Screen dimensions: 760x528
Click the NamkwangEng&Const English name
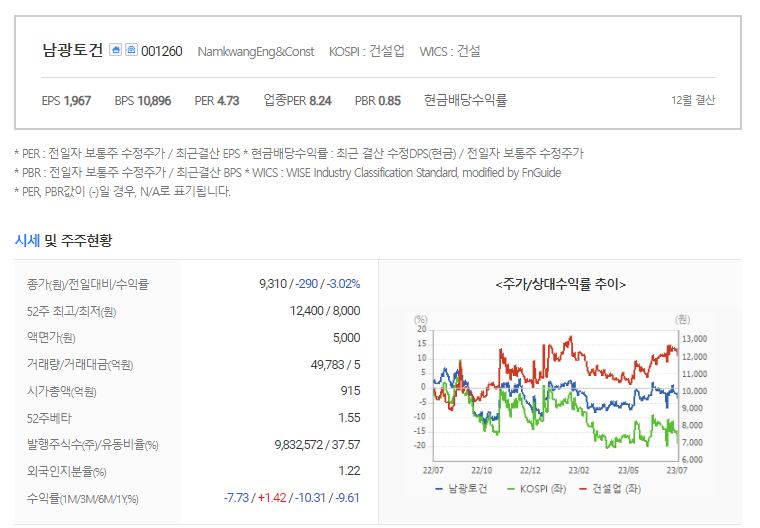pyautogui.click(x=256, y=51)
